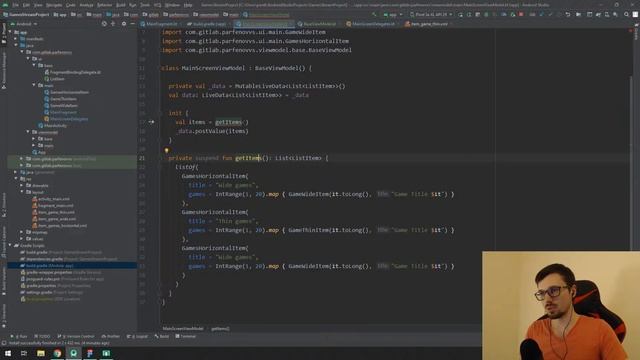This screenshot has height=360, width=640.
Task: Switch to build.gradle (app) editor tab
Action: coord(209,24)
